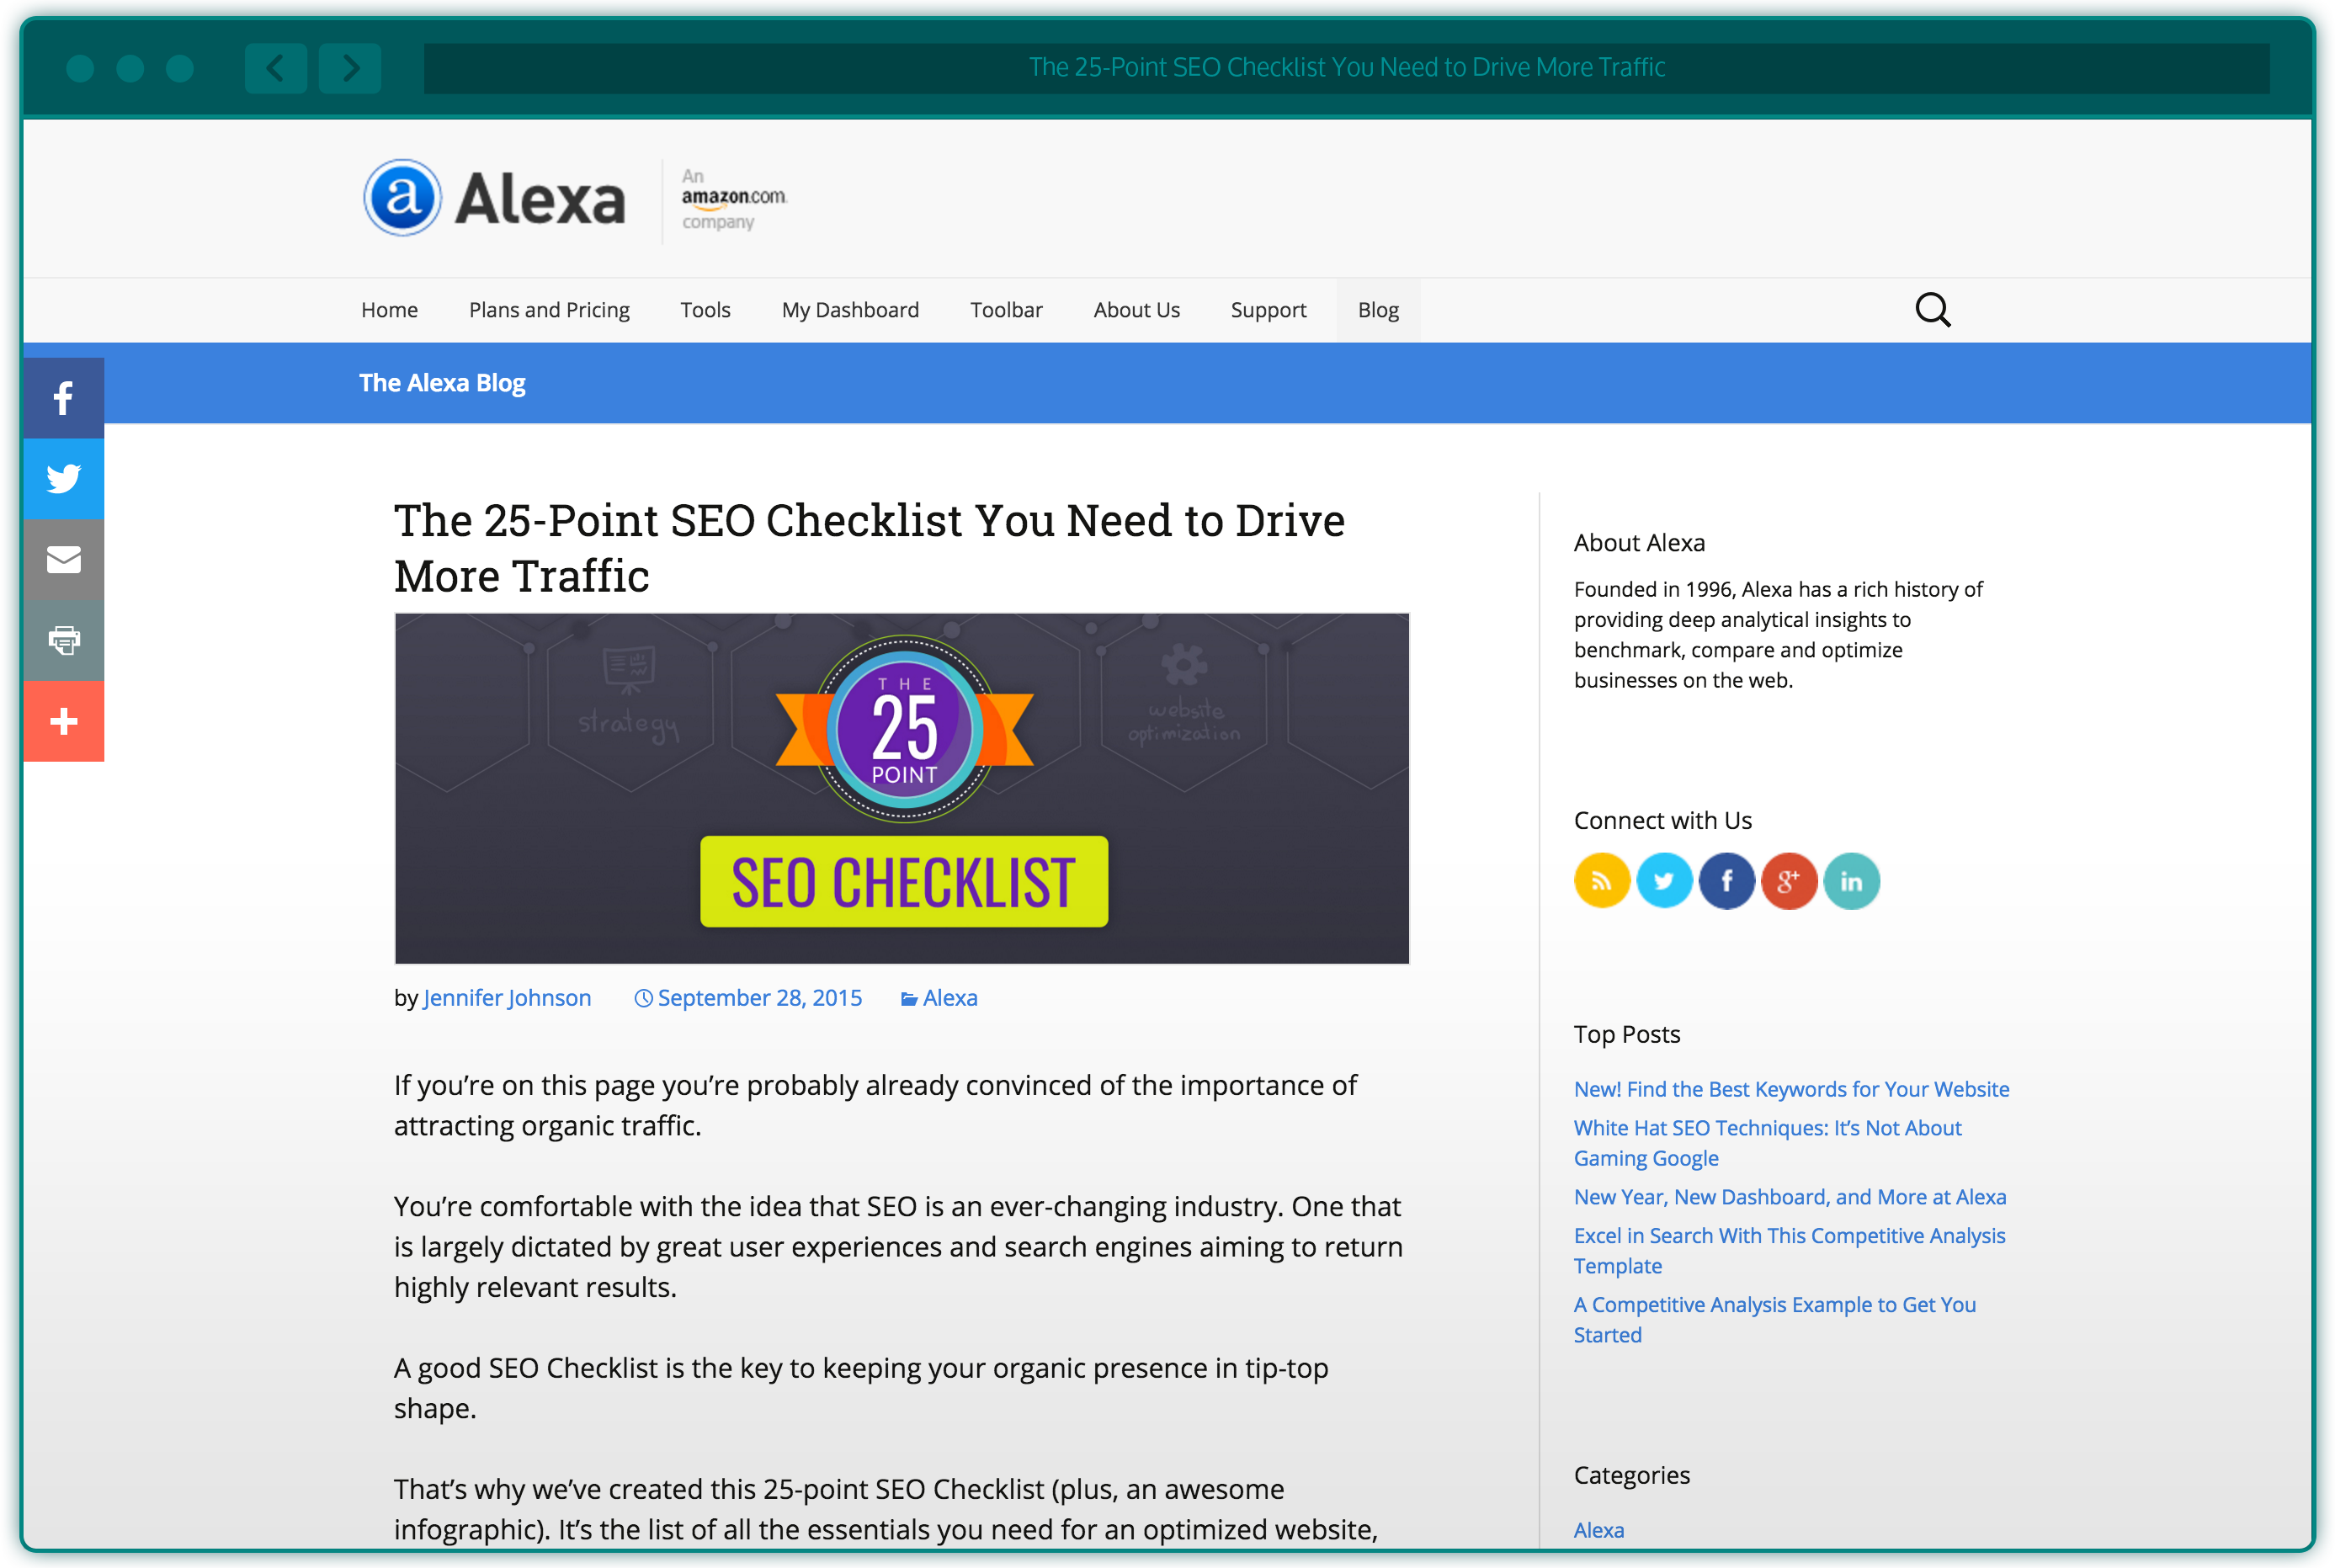
Task: Open 'Excel in Search' competitive analysis template post
Action: click(1789, 1251)
